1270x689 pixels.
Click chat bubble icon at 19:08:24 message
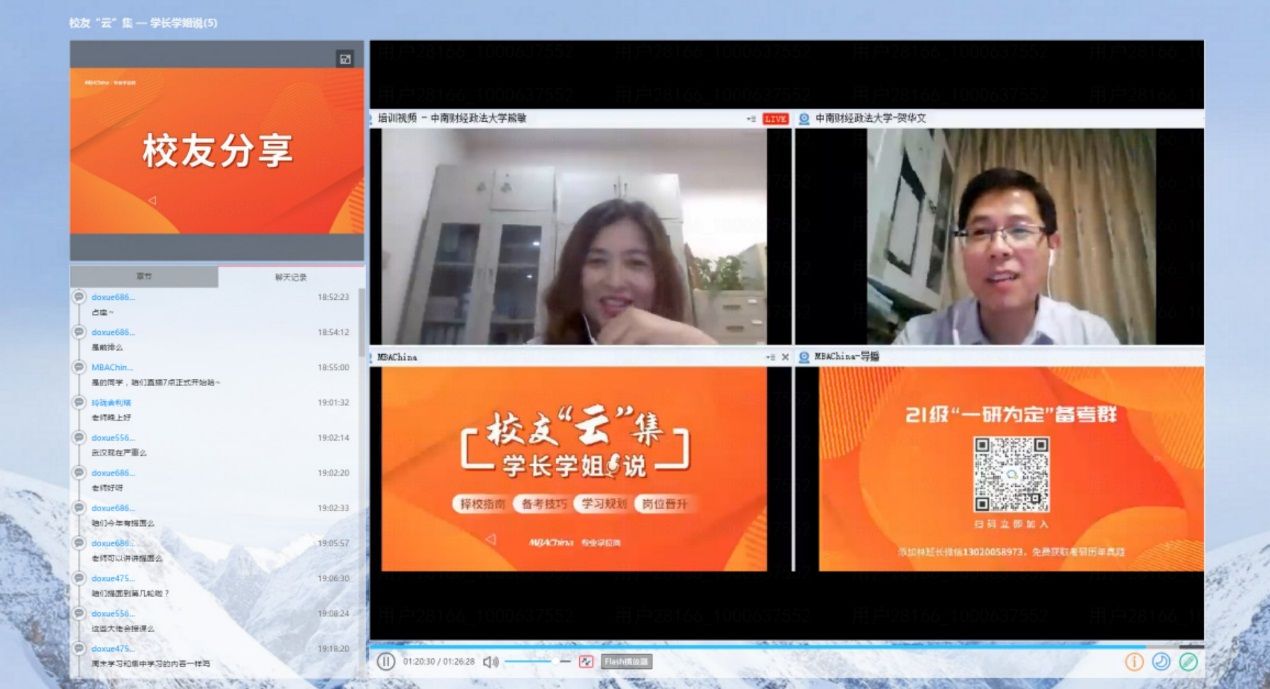point(79,613)
